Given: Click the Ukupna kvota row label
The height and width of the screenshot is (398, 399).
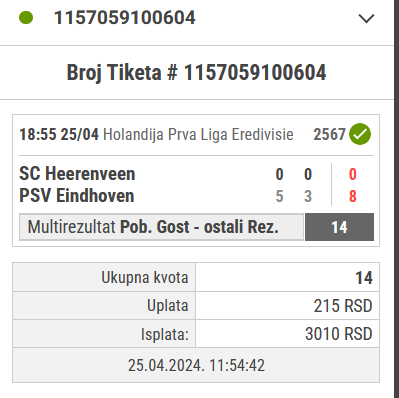Looking at the screenshot, I should 145,277.
